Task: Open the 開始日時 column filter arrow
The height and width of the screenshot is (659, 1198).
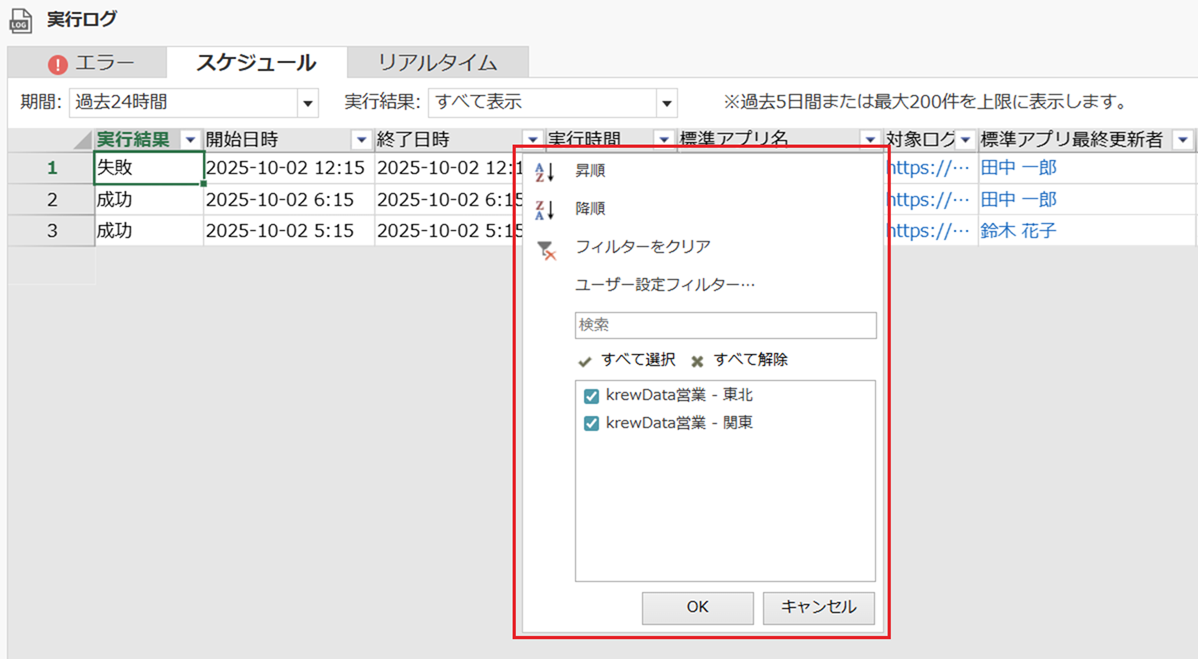Action: coord(361,141)
